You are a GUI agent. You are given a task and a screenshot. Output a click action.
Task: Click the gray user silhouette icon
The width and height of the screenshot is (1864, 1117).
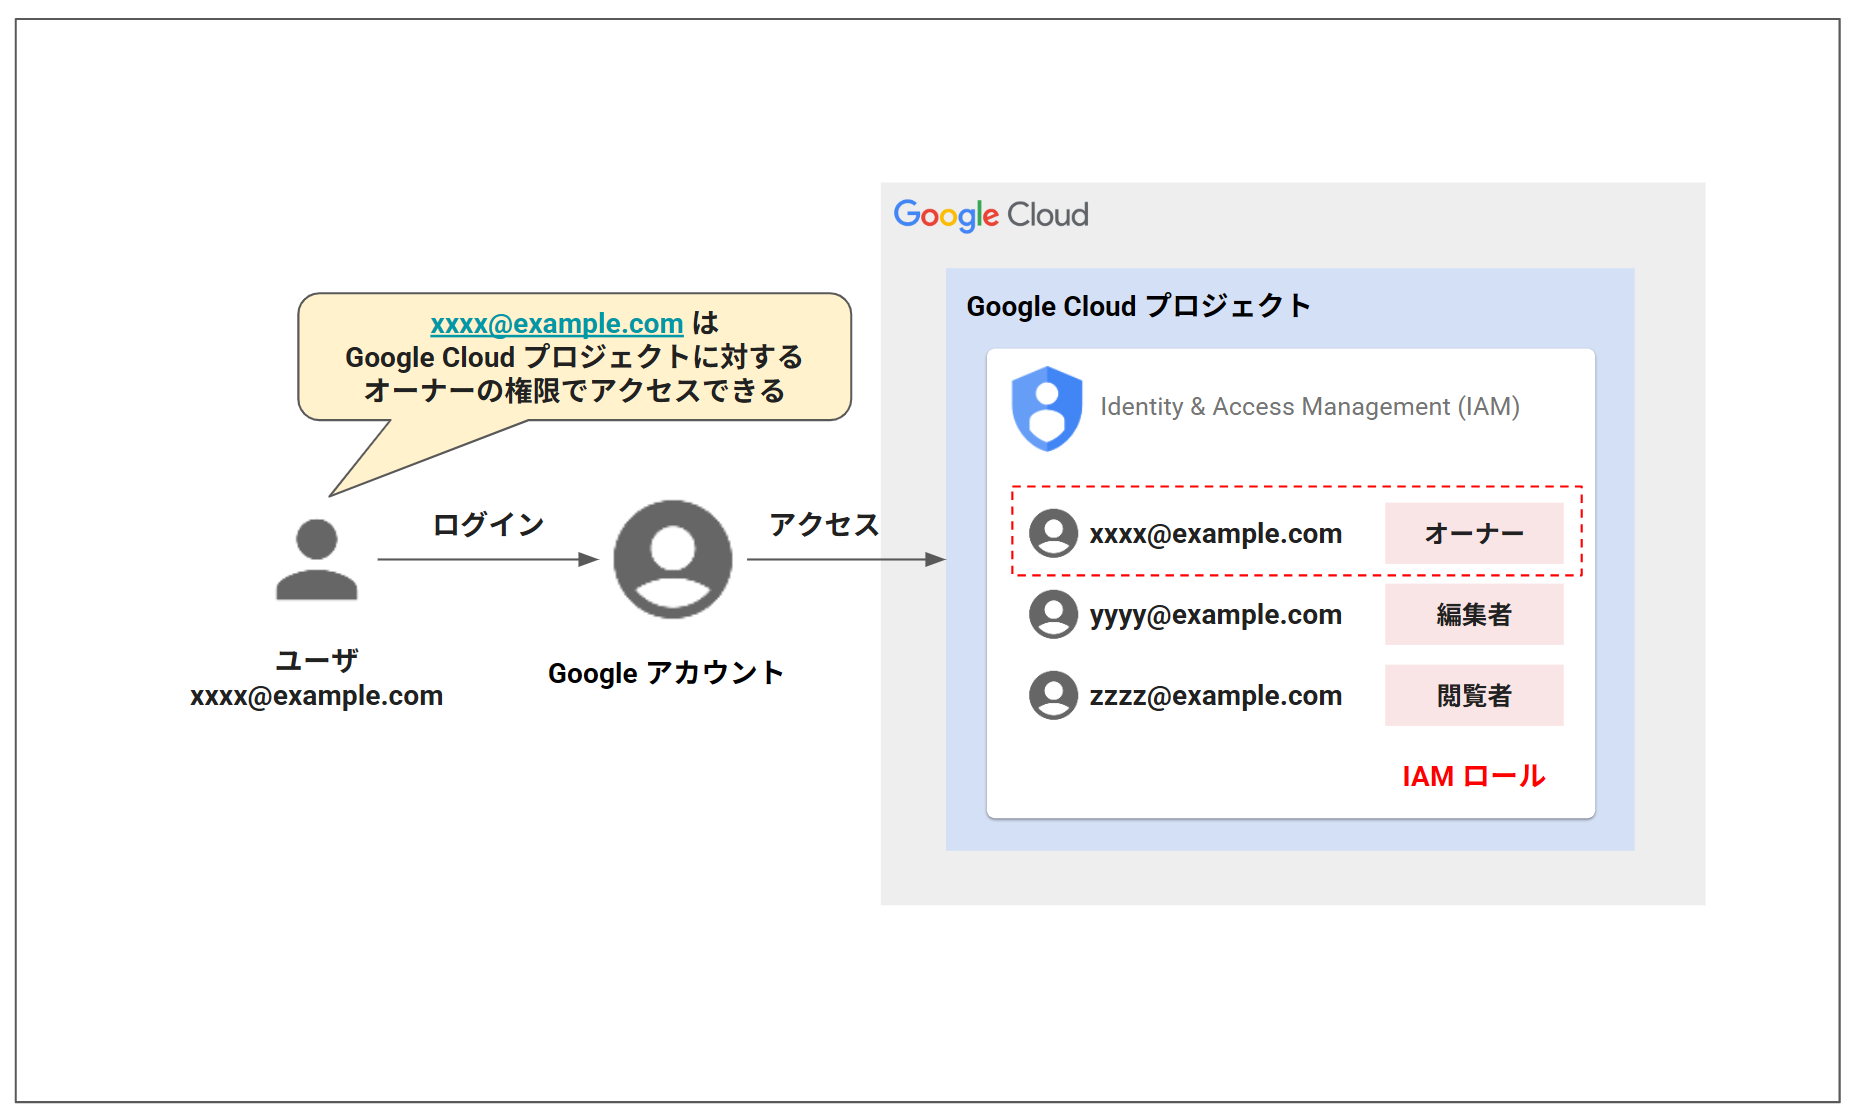click(x=316, y=559)
